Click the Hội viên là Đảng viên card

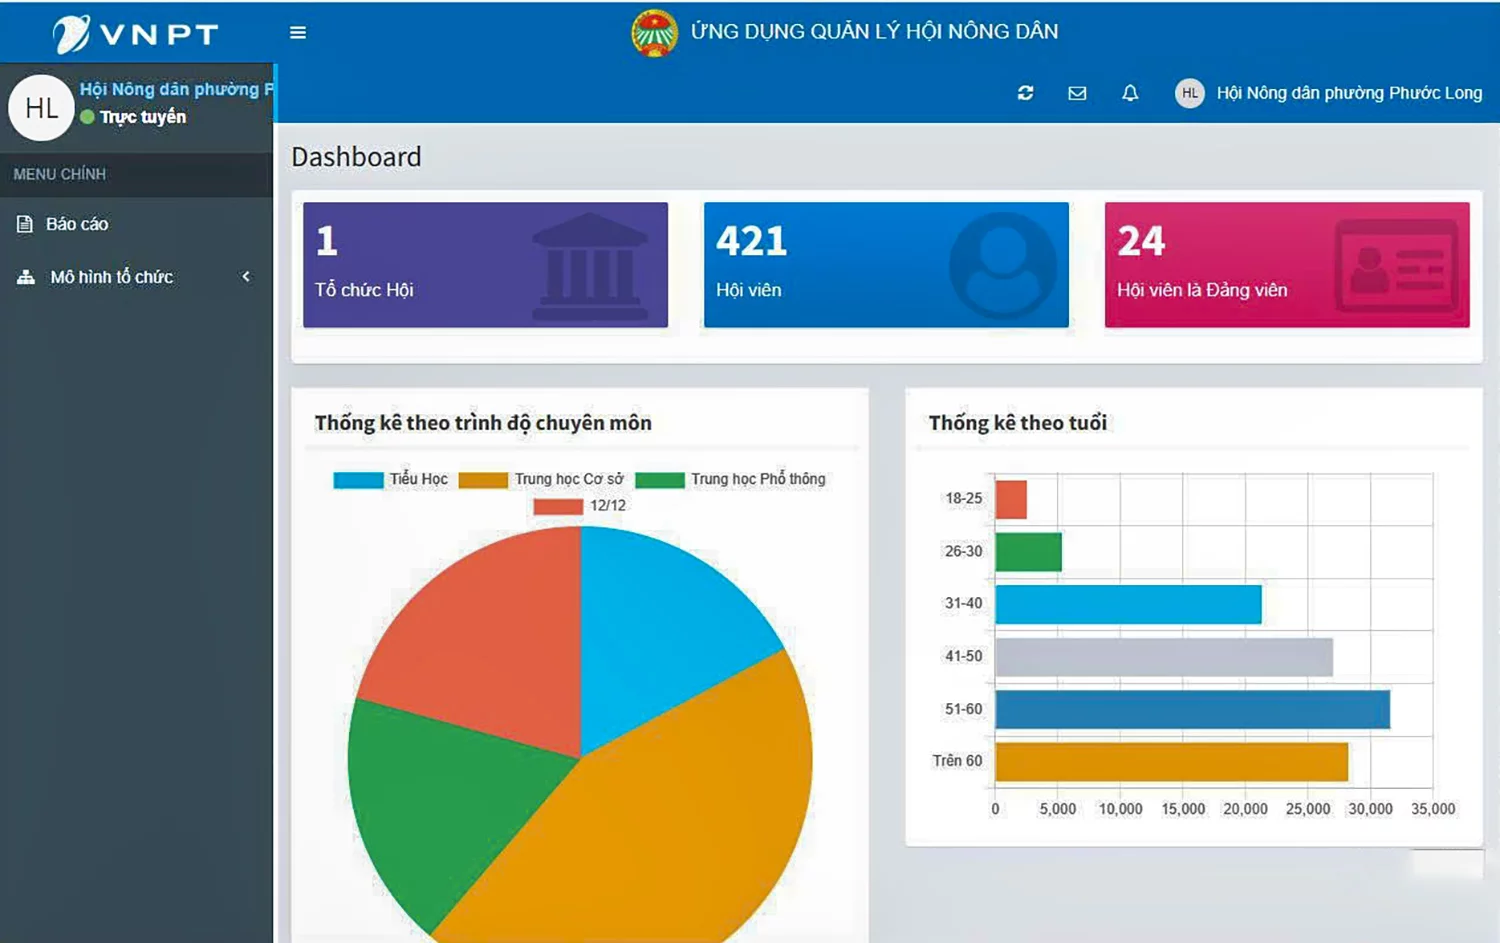click(1286, 265)
